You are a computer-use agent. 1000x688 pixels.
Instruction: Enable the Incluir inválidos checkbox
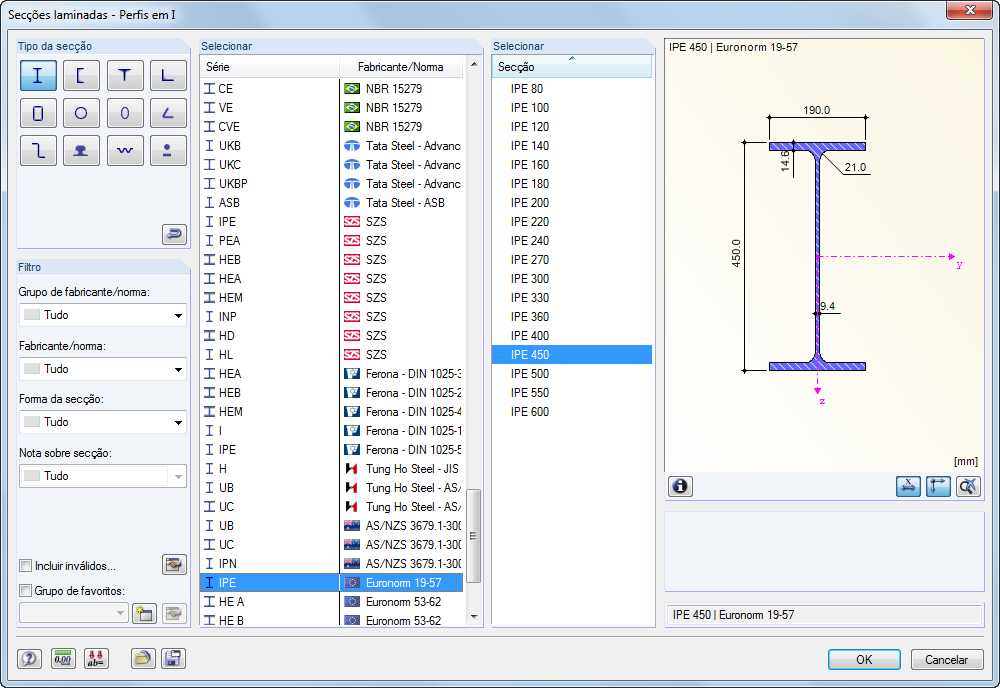click(27, 566)
